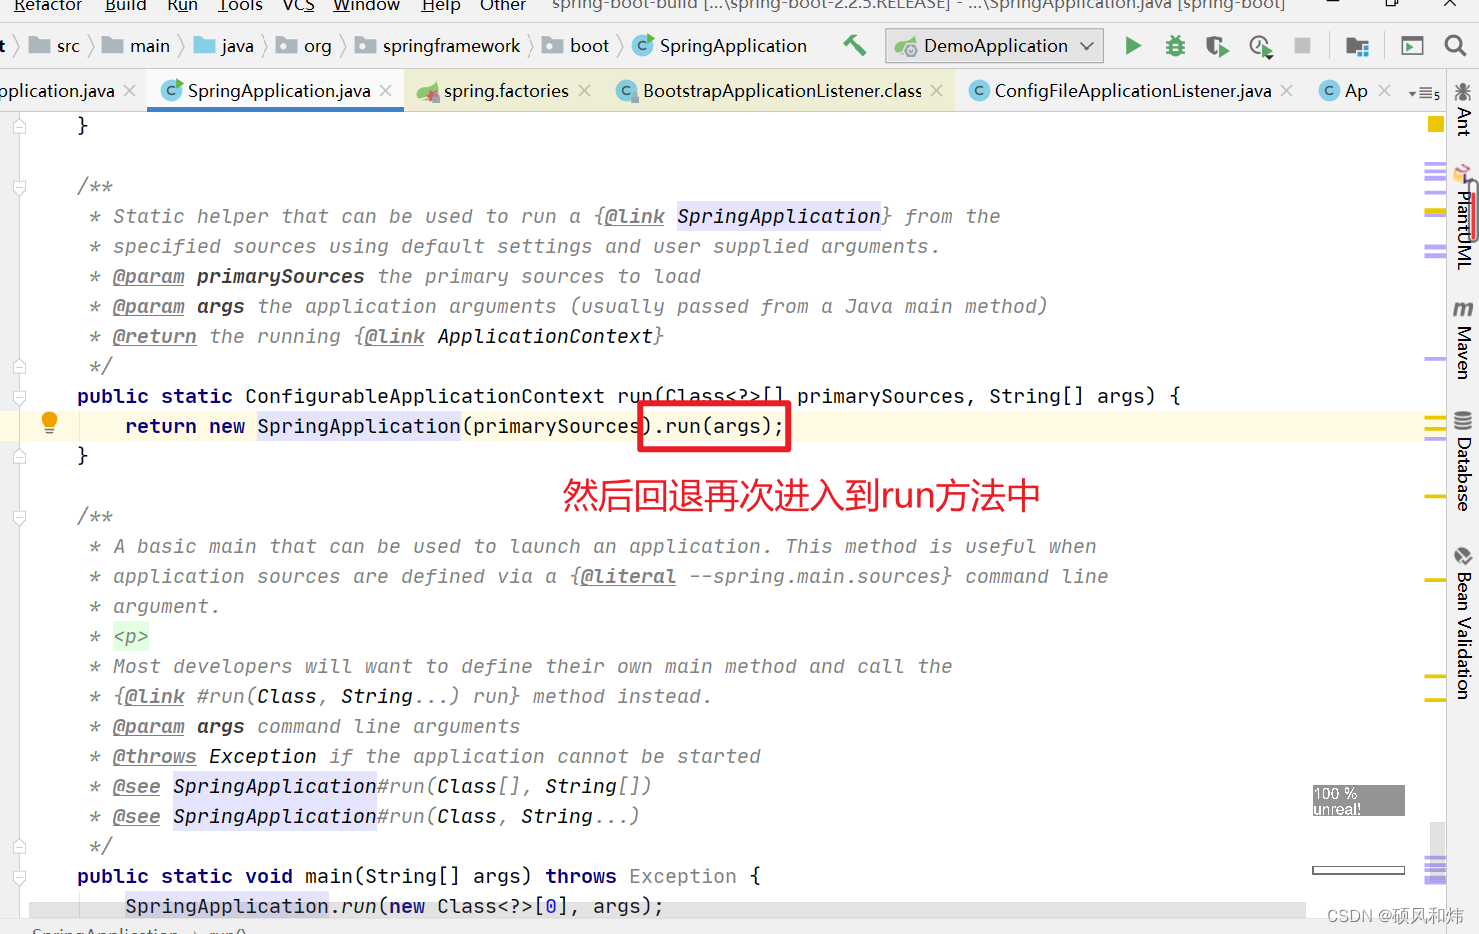Image resolution: width=1479 pixels, height=934 pixels.
Task: Click the fold end marker at first closing brace
Action: [x=19, y=126]
